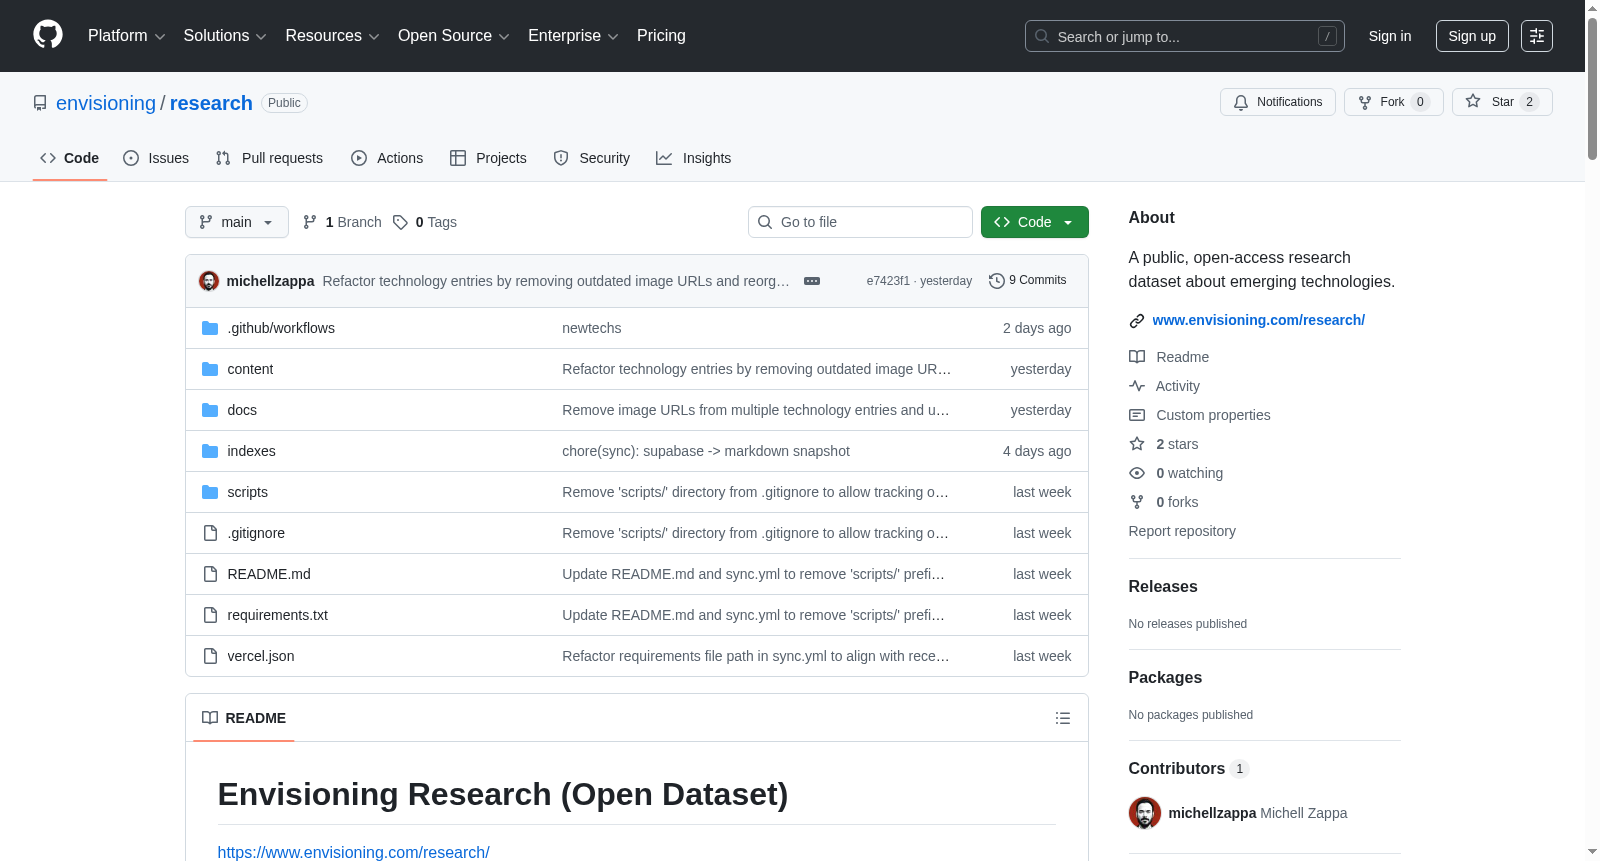Open the 'newtechs' commit message
The height and width of the screenshot is (861, 1600).
[592, 328]
